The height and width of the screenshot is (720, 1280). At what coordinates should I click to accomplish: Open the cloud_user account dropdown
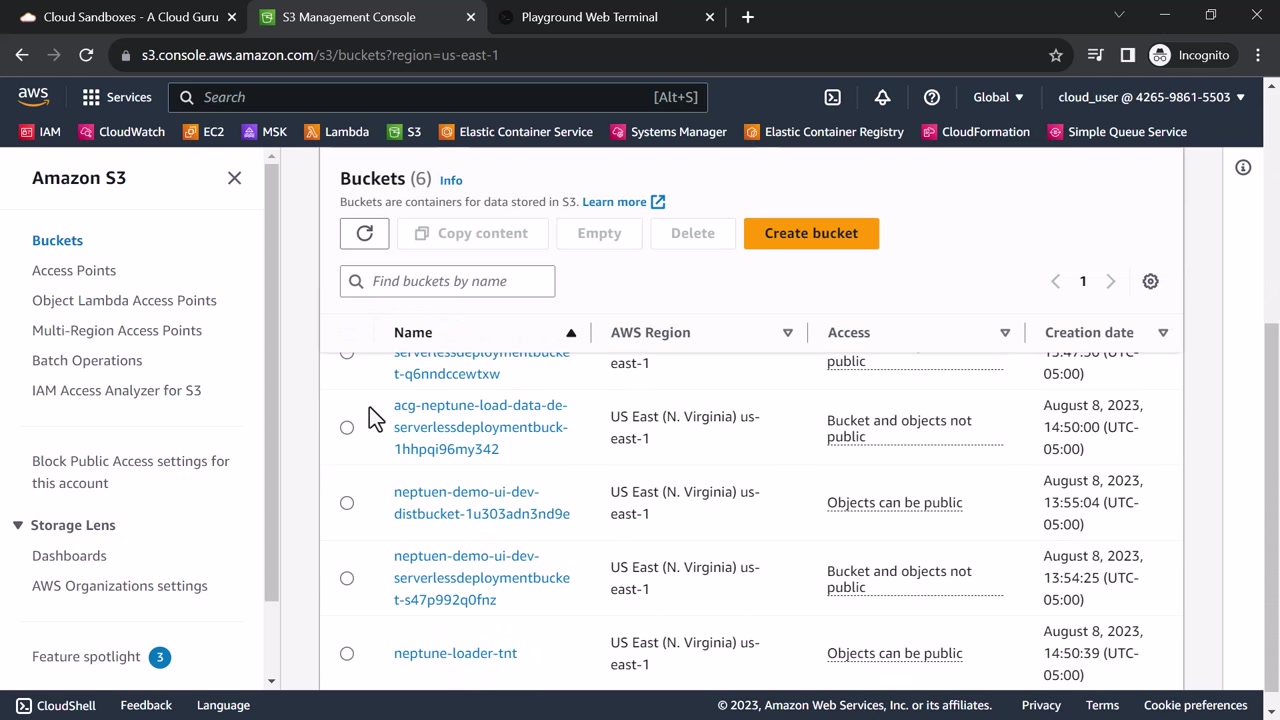click(1151, 97)
